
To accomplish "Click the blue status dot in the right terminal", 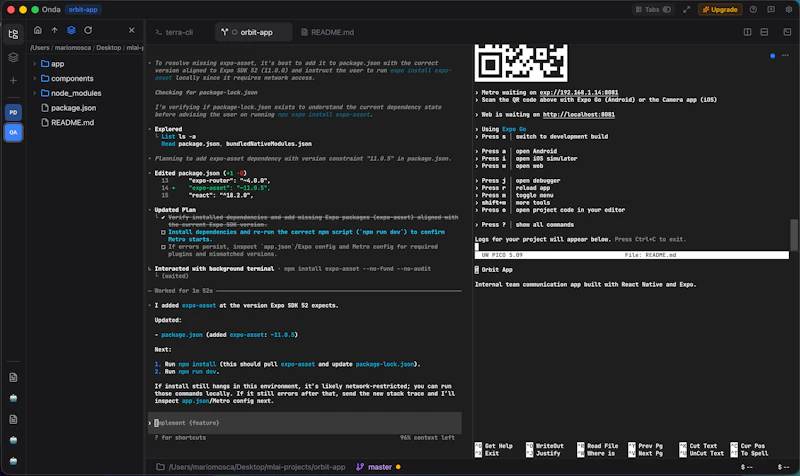I will tap(772, 56).
